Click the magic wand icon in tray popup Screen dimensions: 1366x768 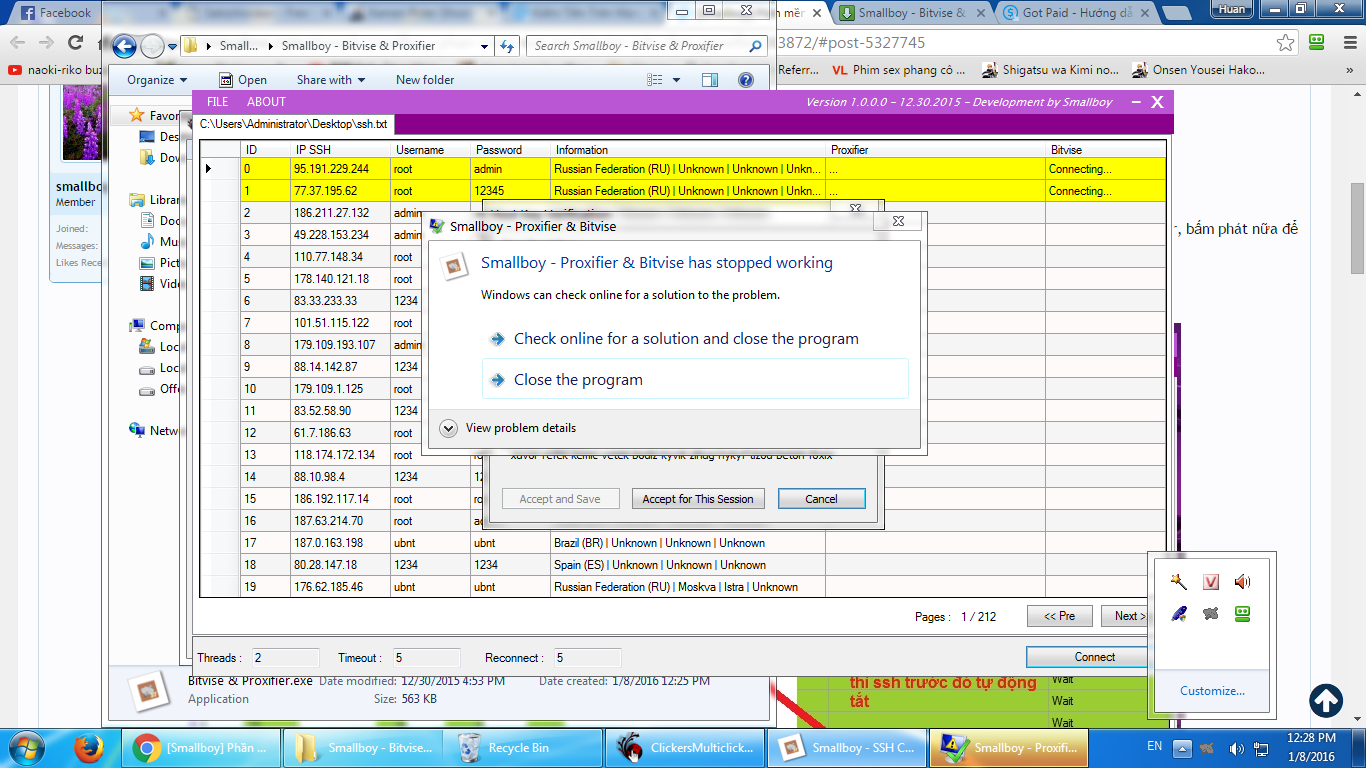[1180, 581]
